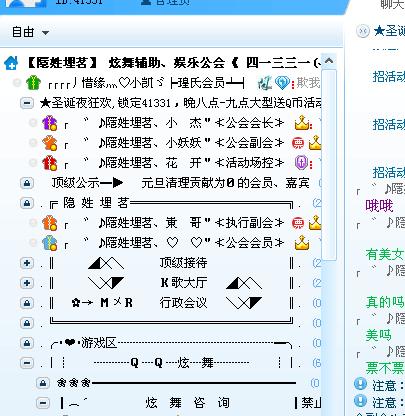Click the blue home icon beside 隐姓埋茗 title

(11, 63)
